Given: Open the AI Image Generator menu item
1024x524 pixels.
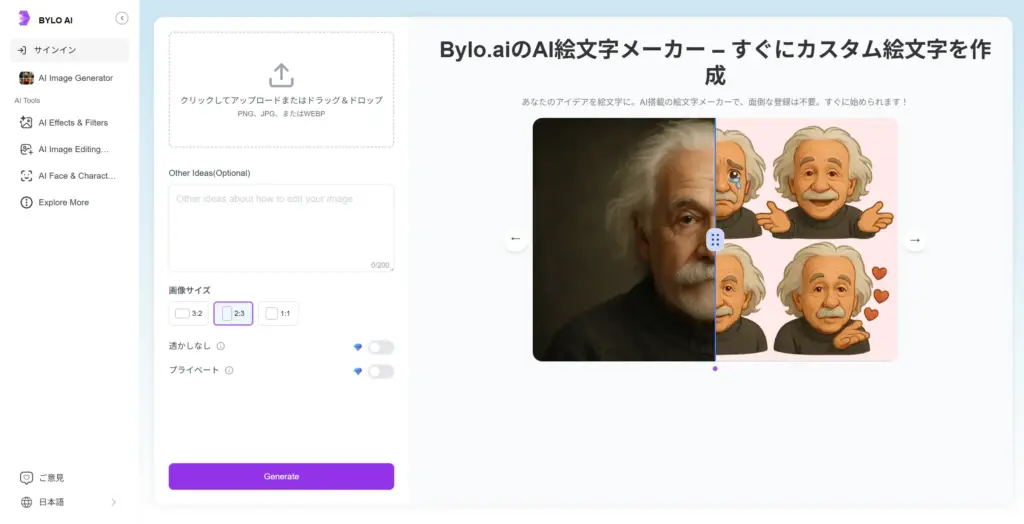Looking at the screenshot, I should tap(70, 78).
